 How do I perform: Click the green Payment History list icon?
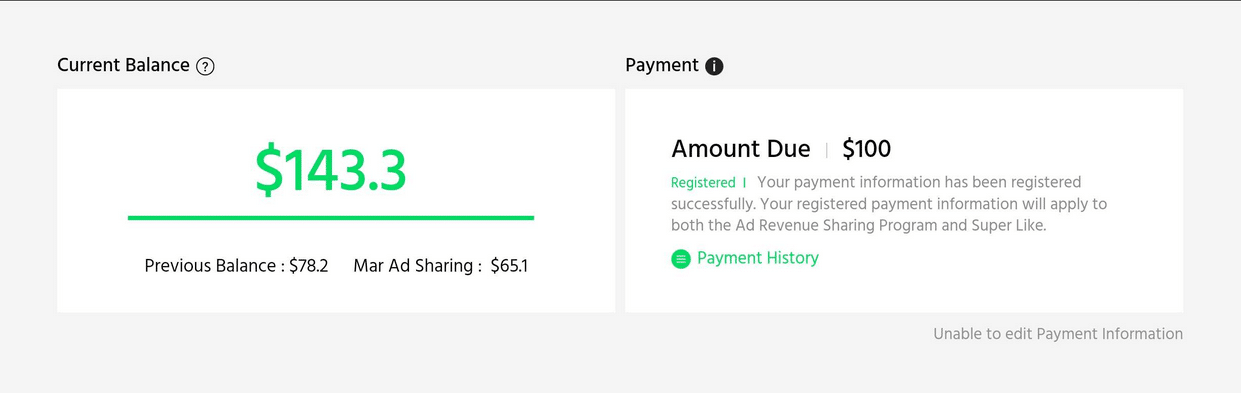681,259
